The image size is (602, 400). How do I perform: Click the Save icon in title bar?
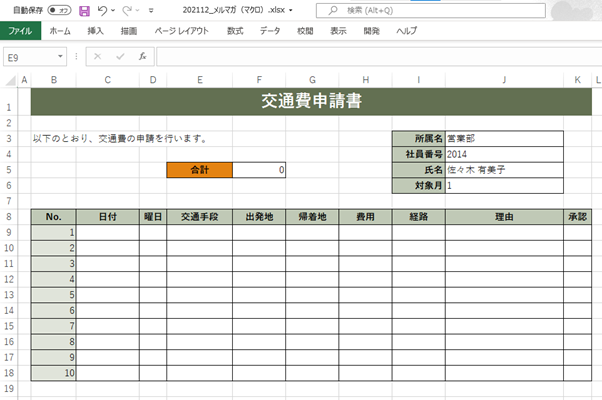(84, 10)
